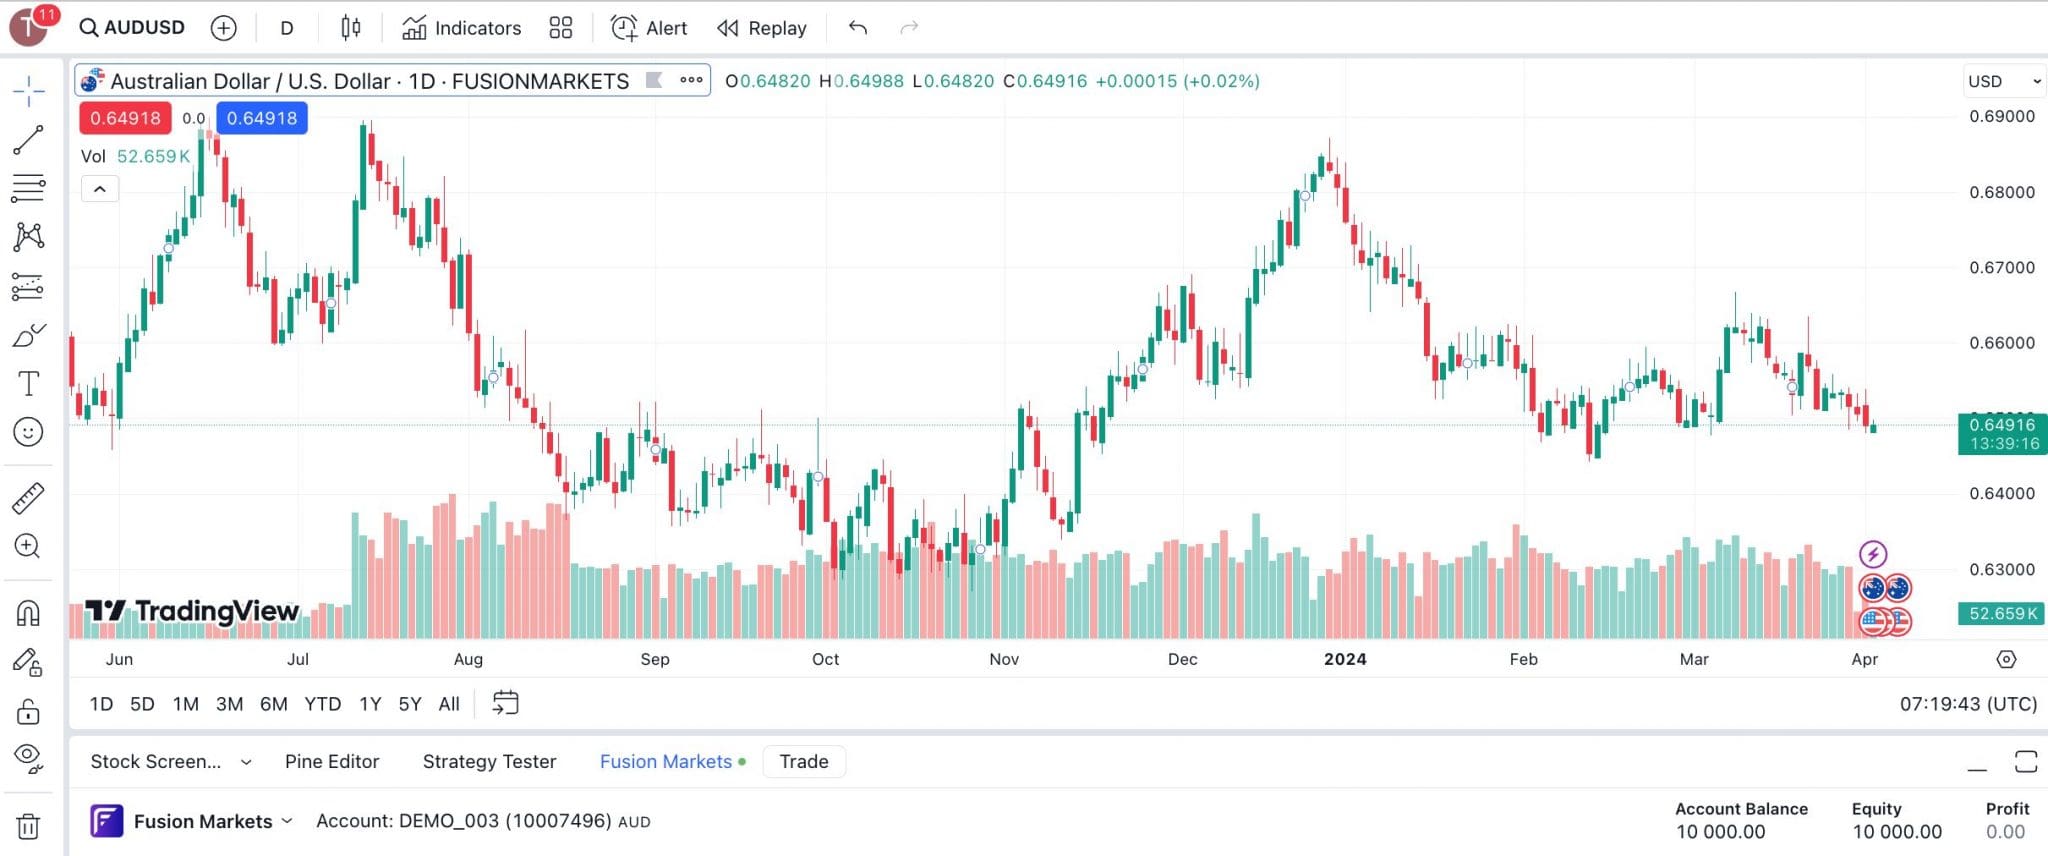This screenshot has width=2048, height=856.
Task: Start bar Replay mode
Action: click(762, 28)
